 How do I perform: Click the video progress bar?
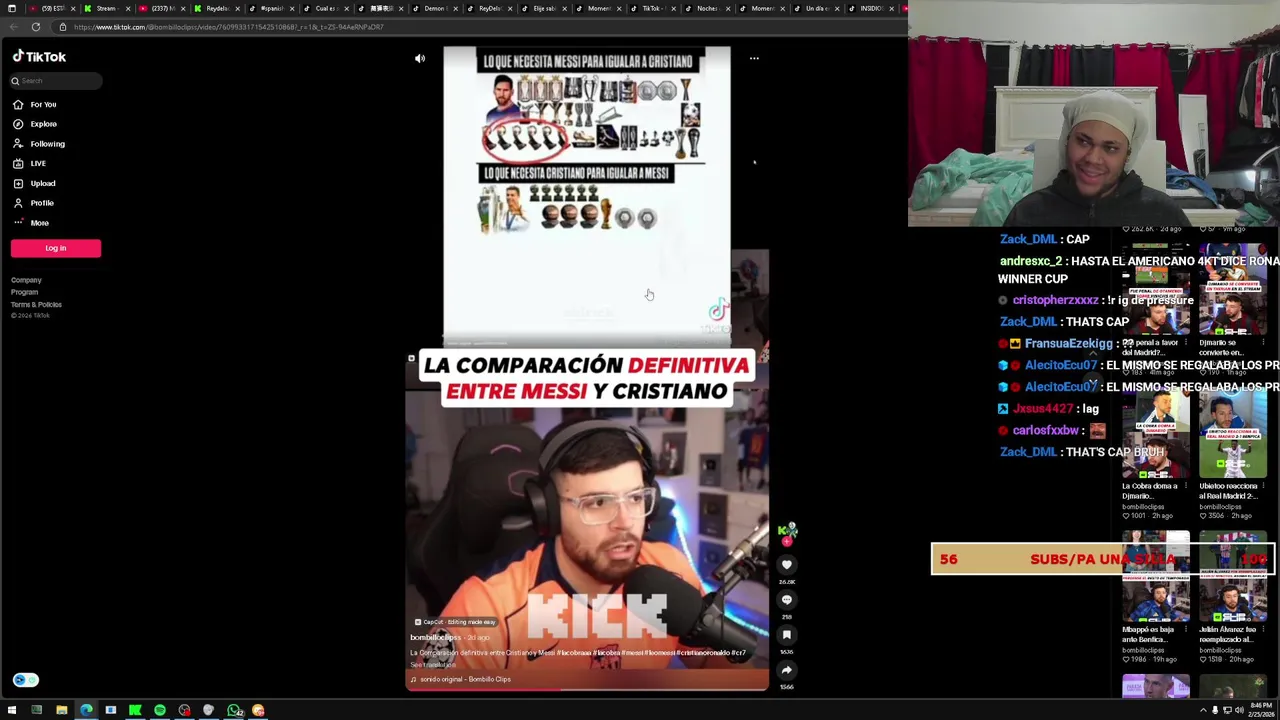coord(587,689)
